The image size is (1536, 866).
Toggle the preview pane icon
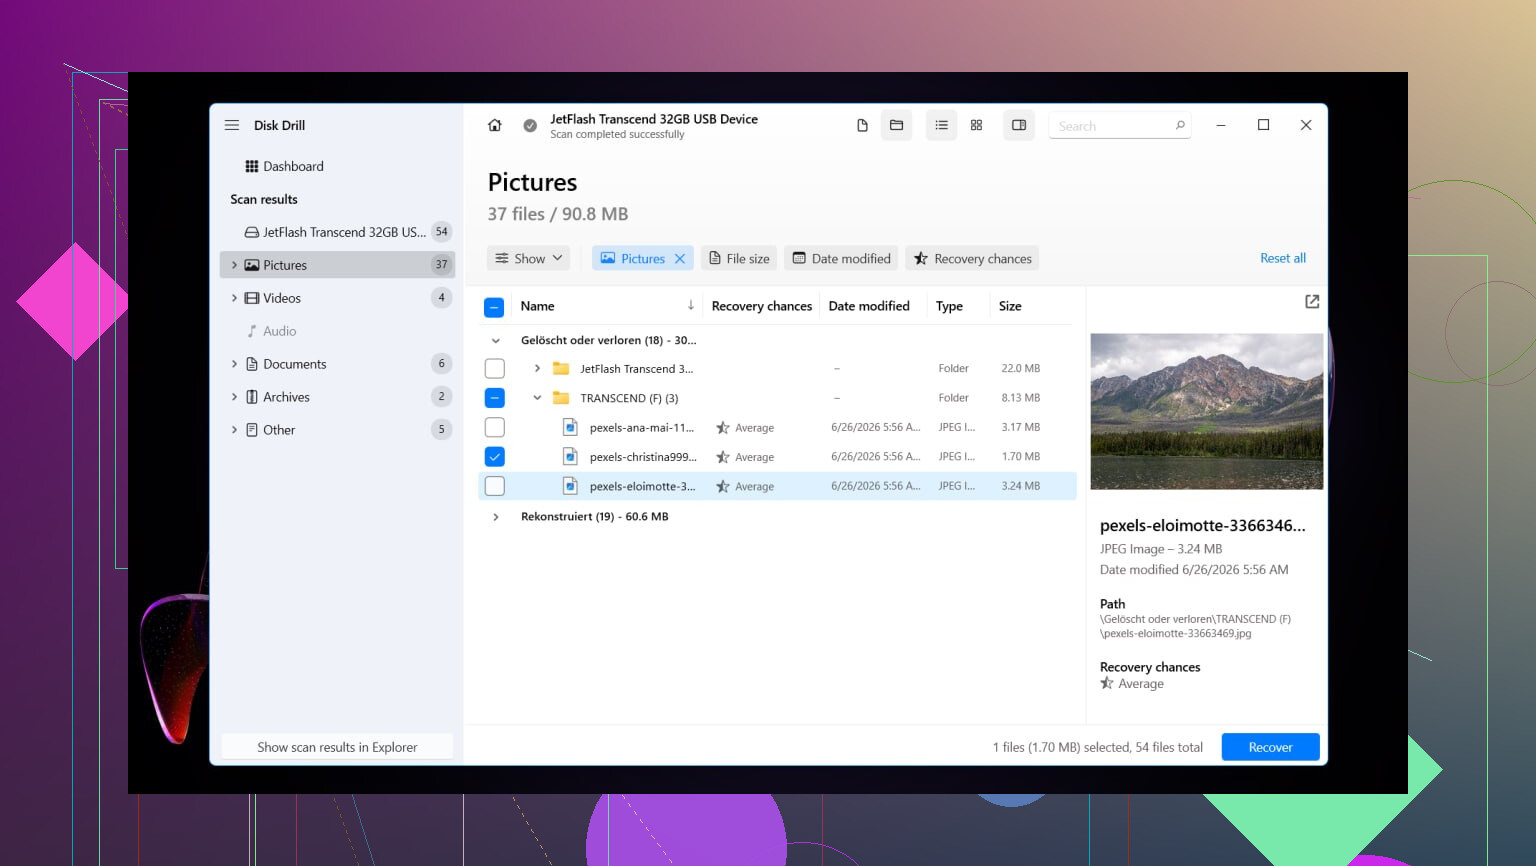pyautogui.click(x=1019, y=125)
